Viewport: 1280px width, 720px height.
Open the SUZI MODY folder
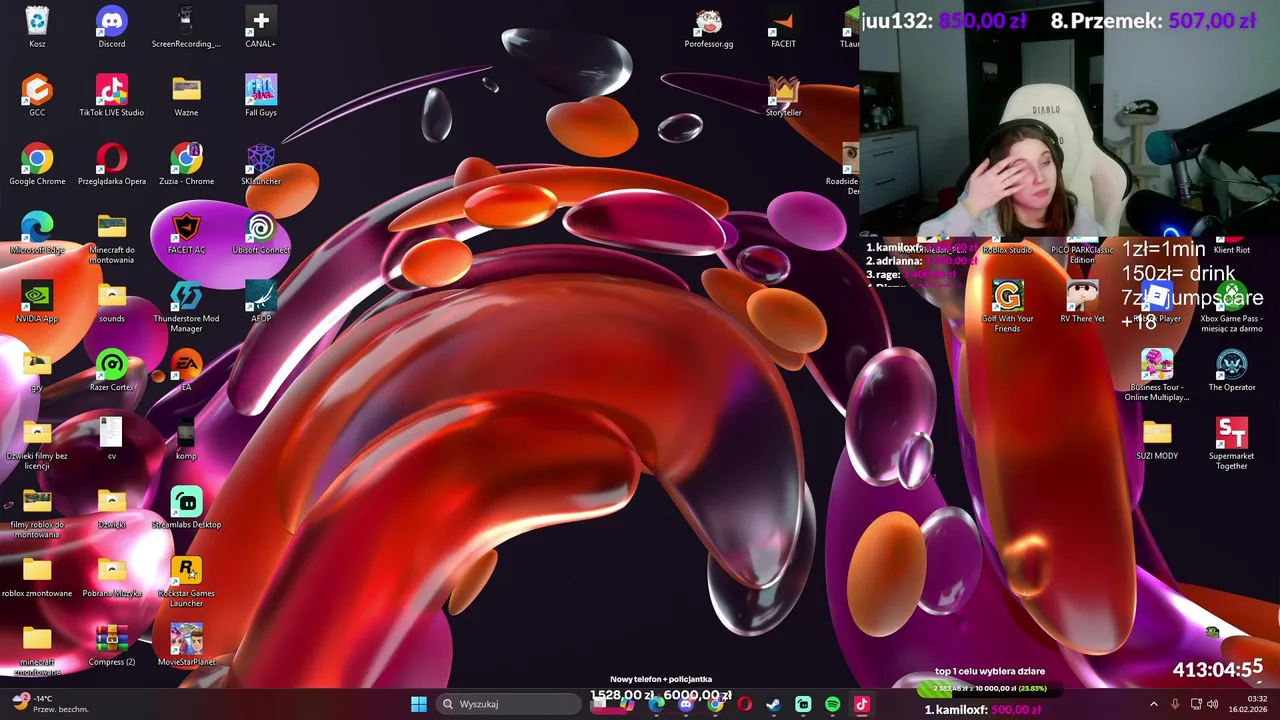click(x=1157, y=440)
